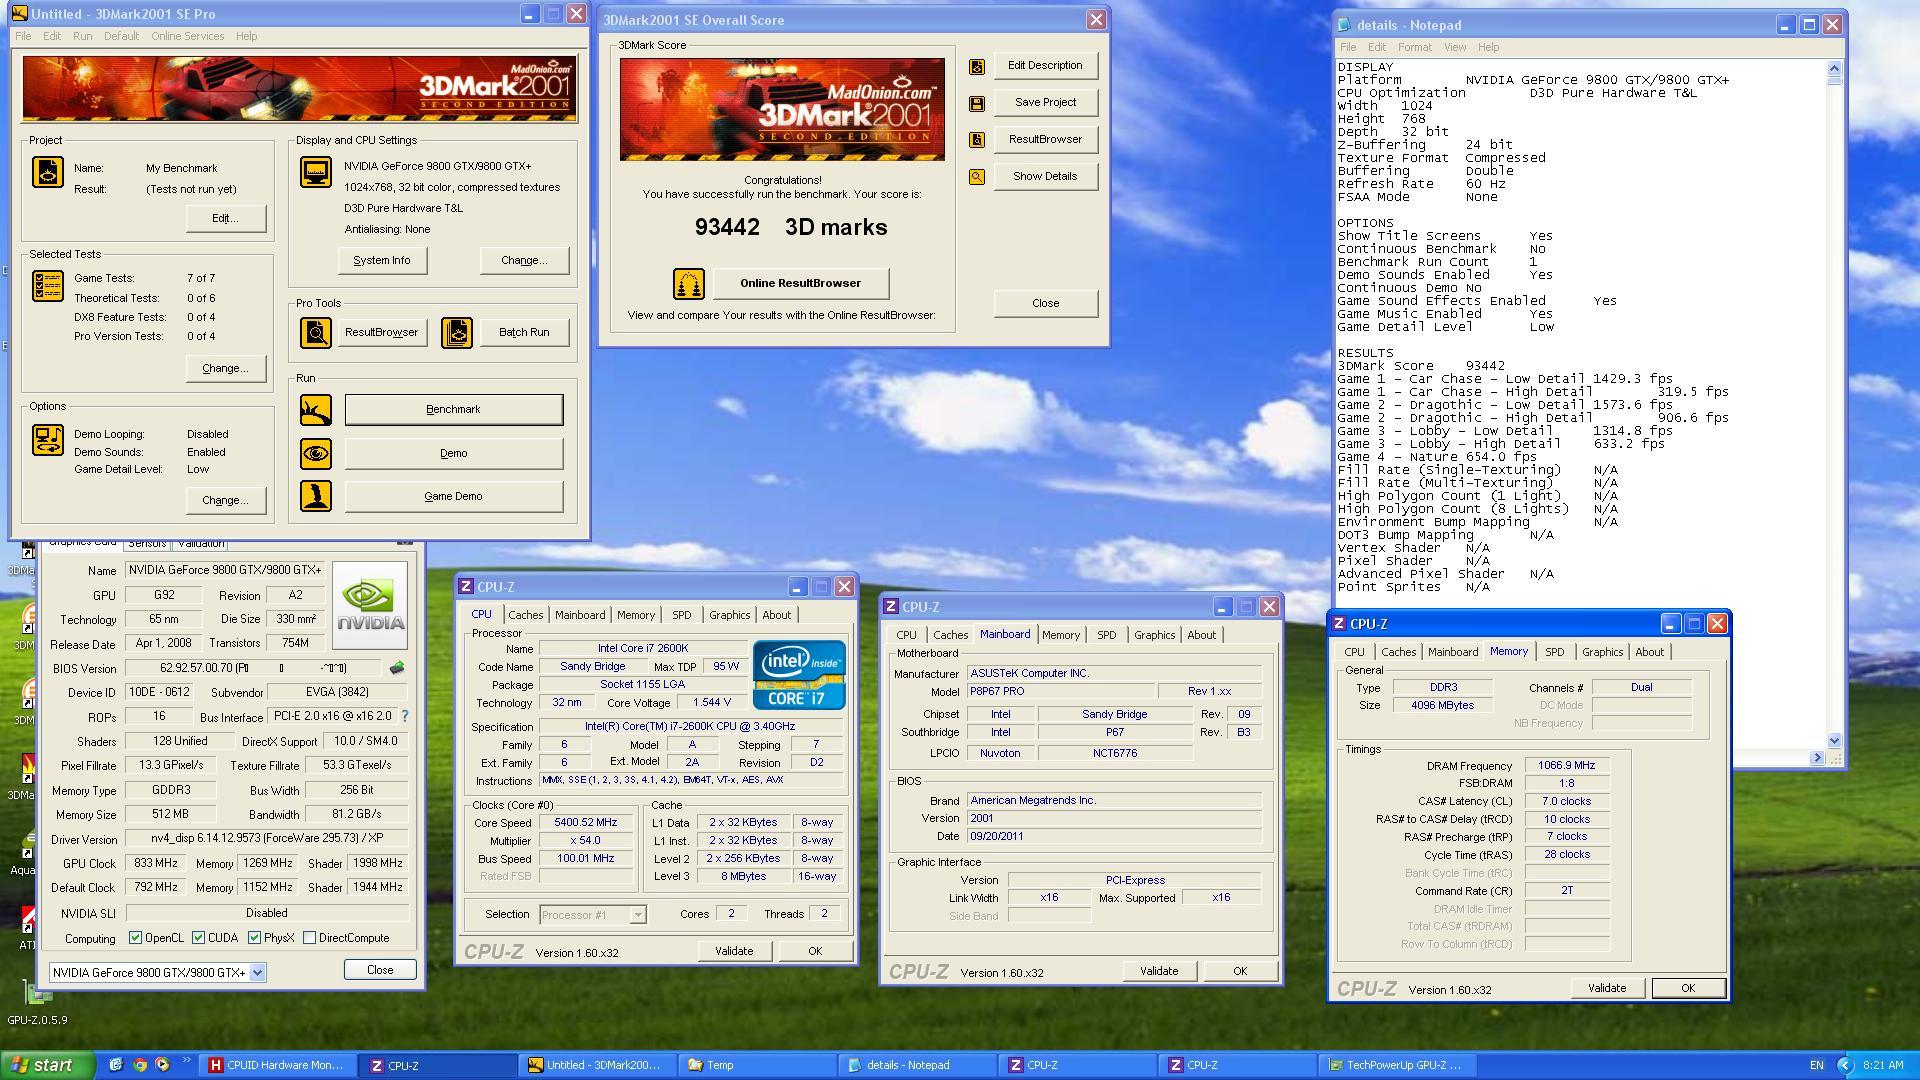Click the Bus Interface question mark icon
This screenshot has height=1080, width=1920.
[405, 716]
